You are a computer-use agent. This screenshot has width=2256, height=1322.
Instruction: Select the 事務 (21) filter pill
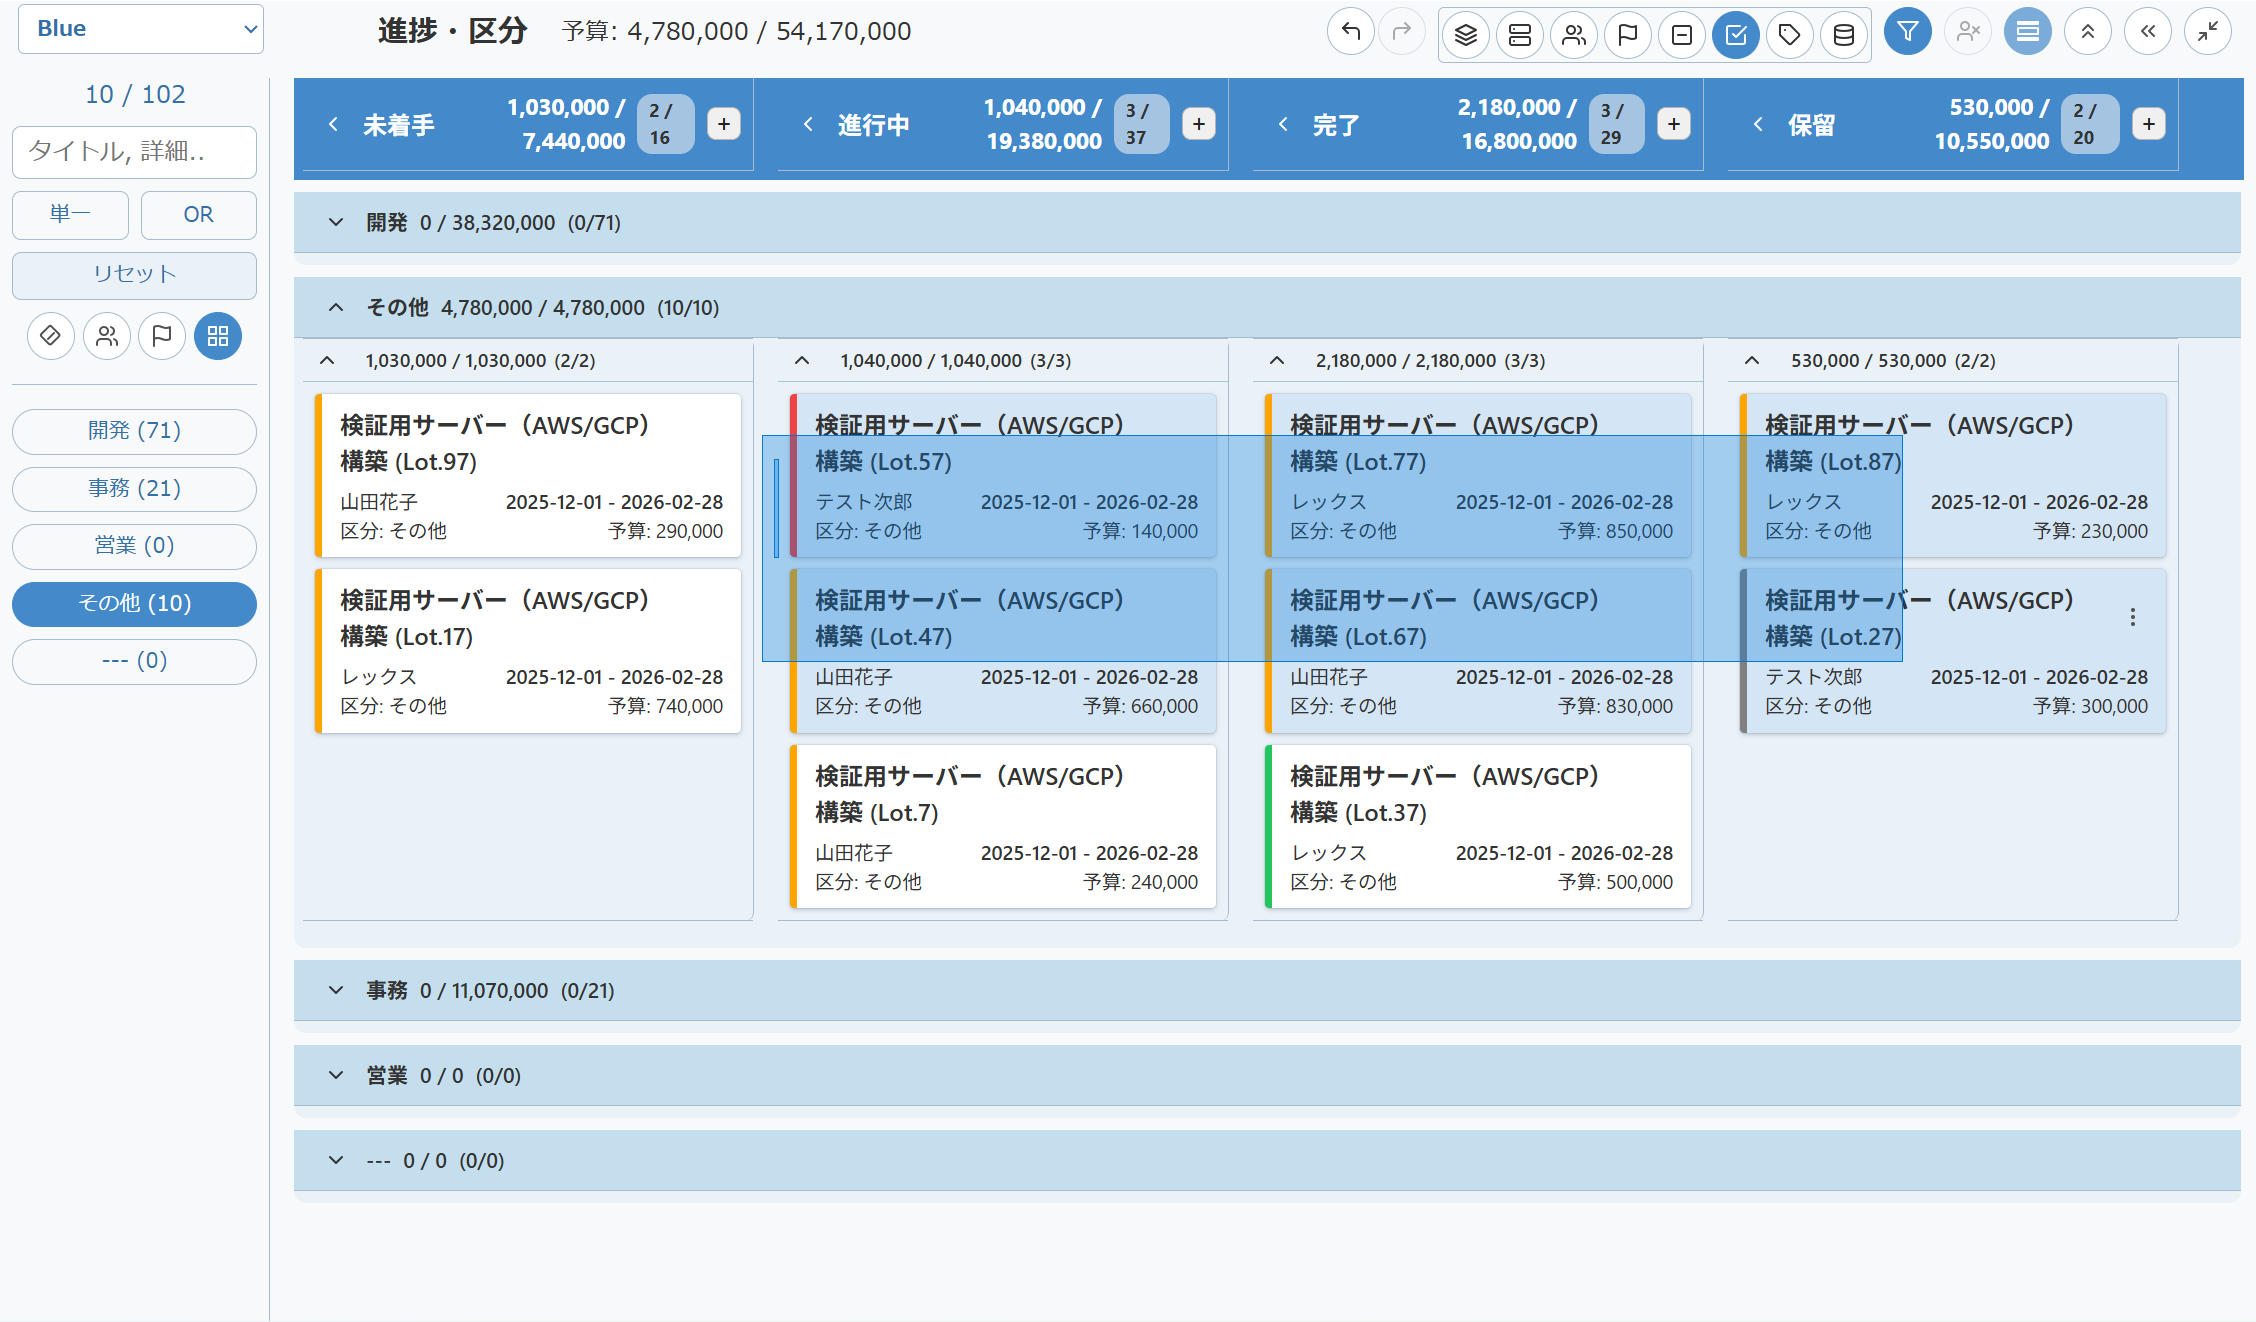click(x=134, y=488)
